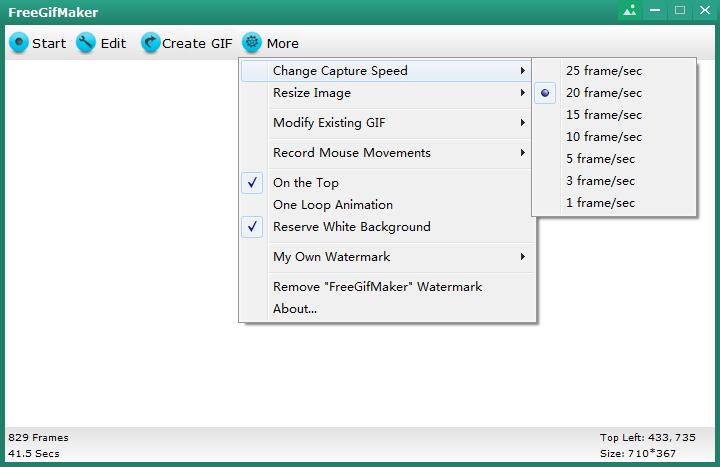The height and width of the screenshot is (467, 720).
Task: Click the Create GIF arrow icon
Action: [x=150, y=43]
